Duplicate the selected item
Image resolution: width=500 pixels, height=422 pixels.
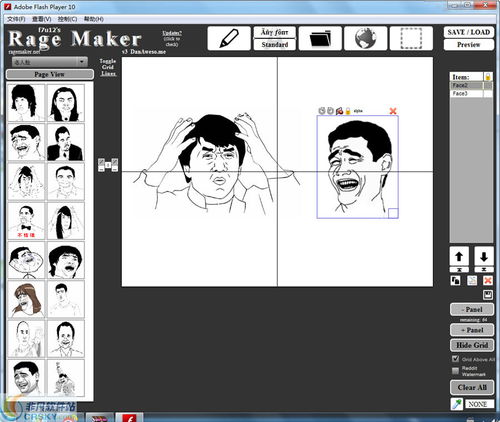[455, 280]
